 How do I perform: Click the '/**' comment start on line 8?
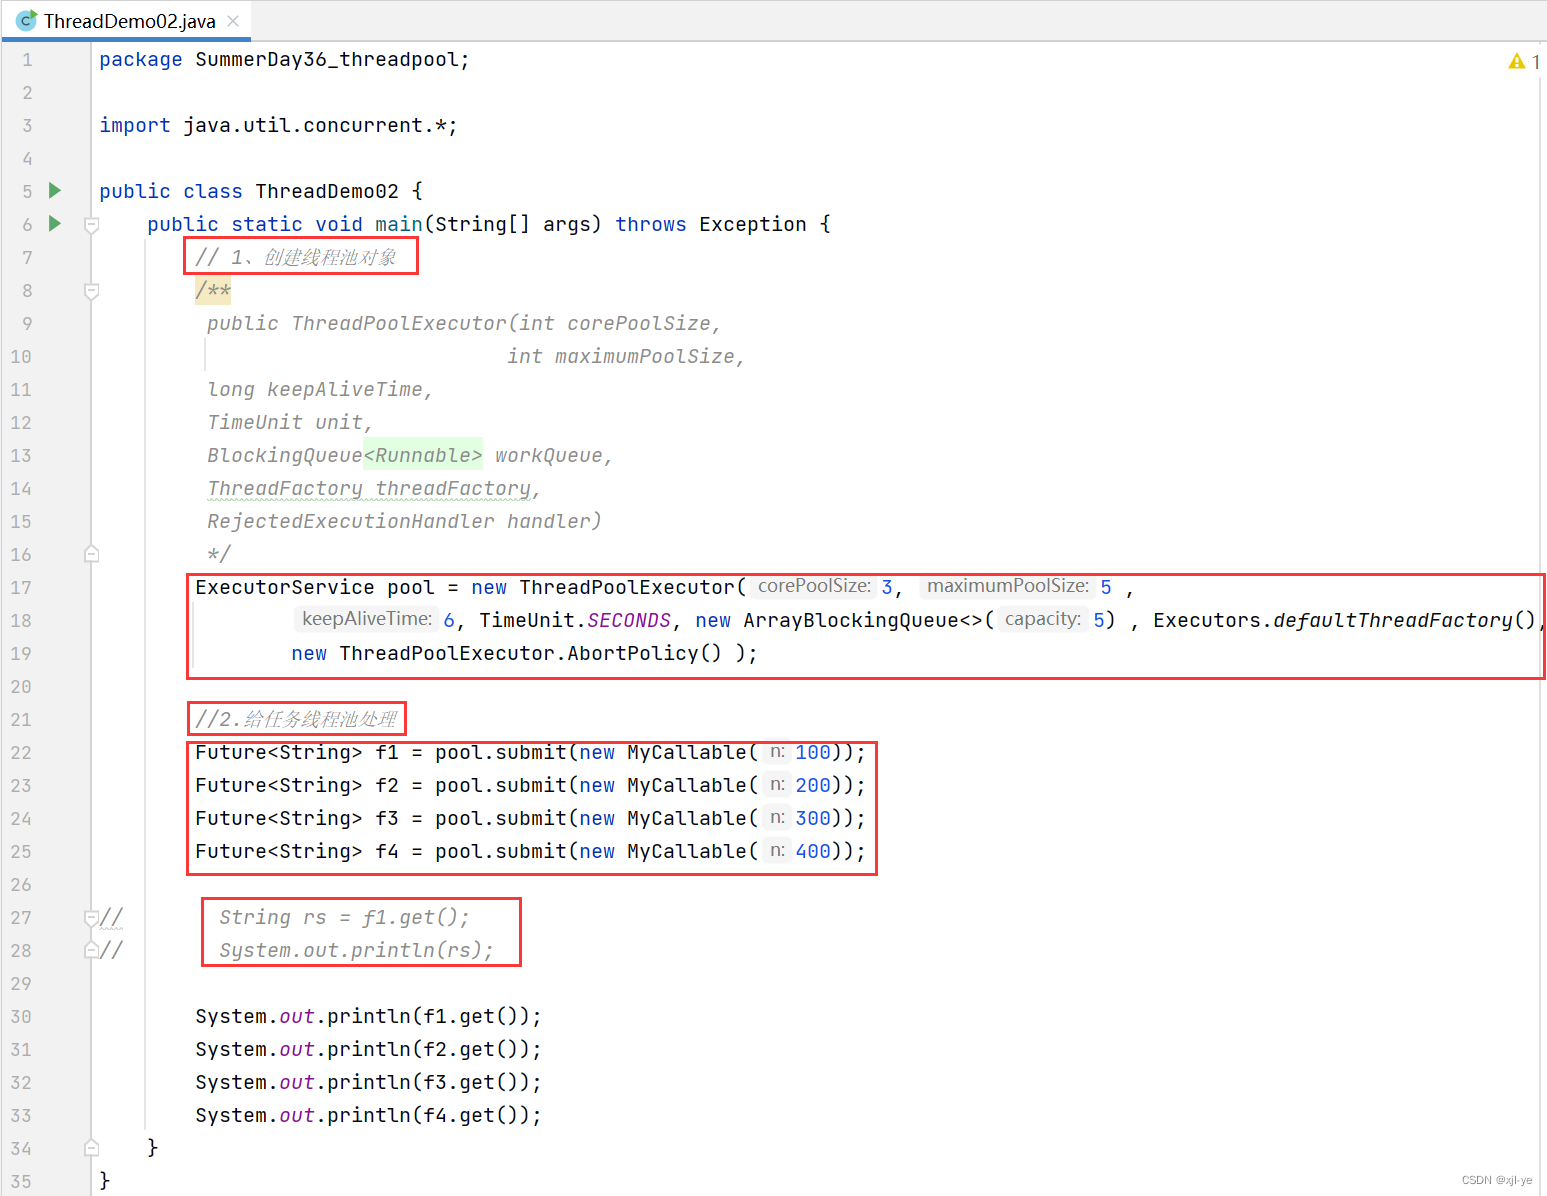(x=213, y=291)
